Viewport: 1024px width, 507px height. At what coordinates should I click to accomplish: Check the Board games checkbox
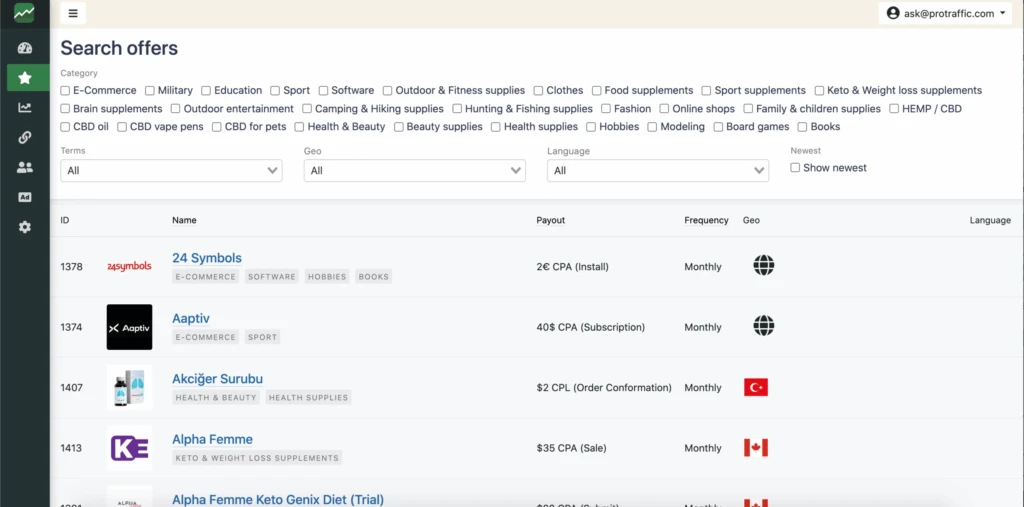pos(718,127)
